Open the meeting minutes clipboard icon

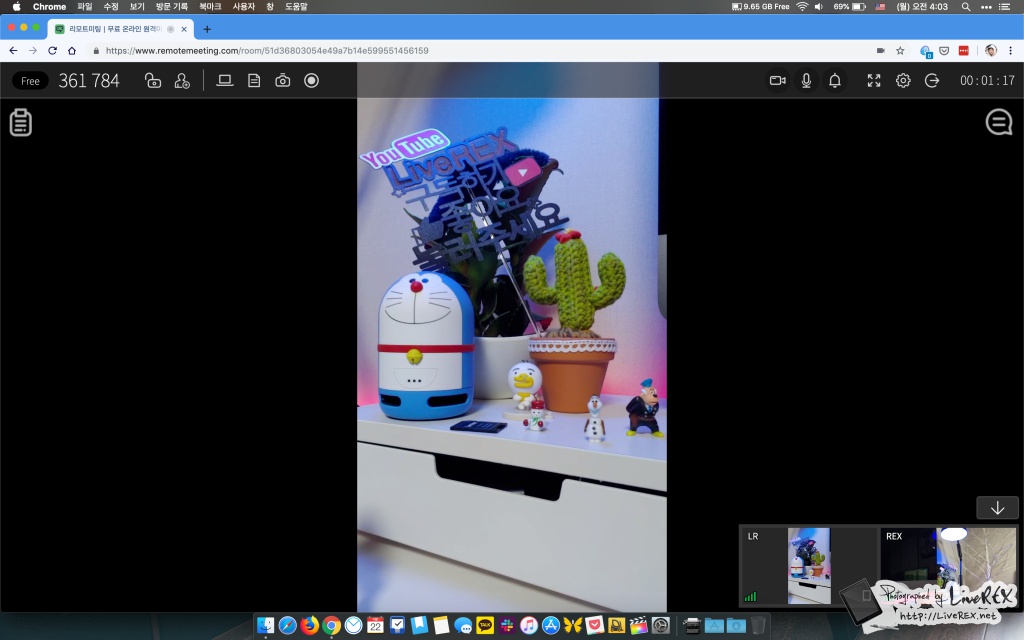point(21,122)
